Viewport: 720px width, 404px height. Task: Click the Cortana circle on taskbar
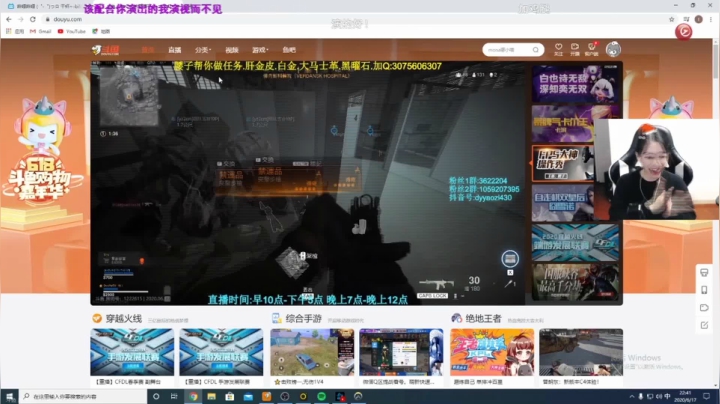click(156, 396)
